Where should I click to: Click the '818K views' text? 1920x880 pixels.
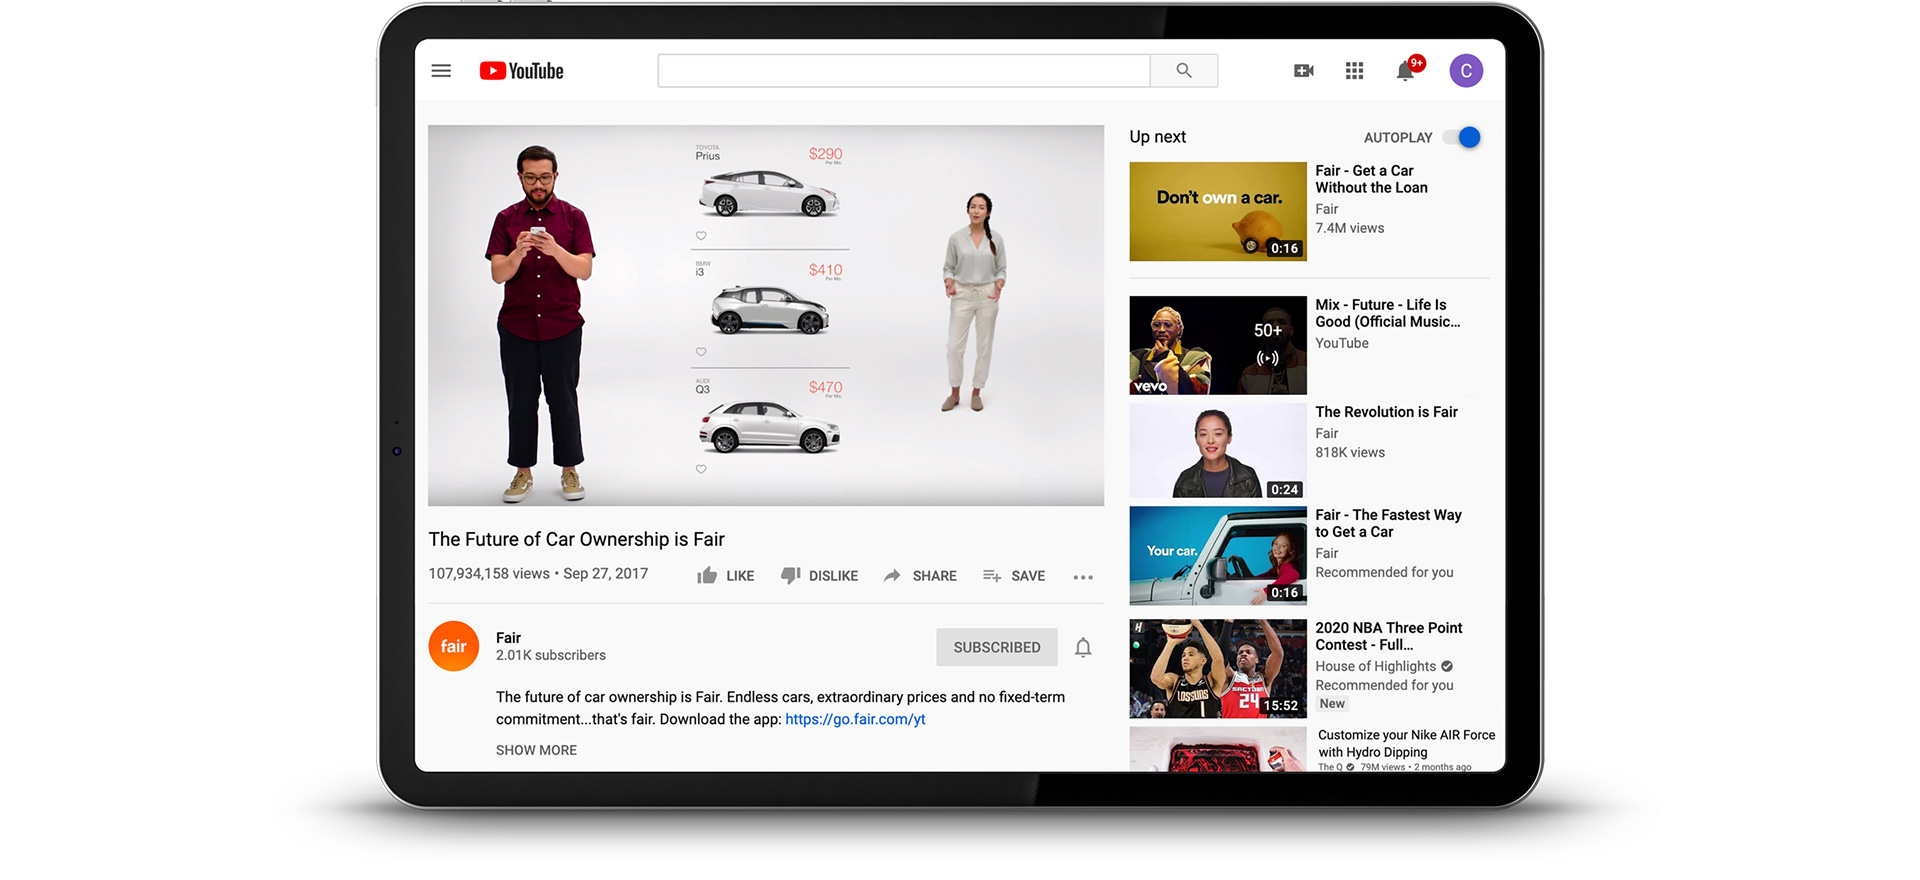pos(1350,452)
